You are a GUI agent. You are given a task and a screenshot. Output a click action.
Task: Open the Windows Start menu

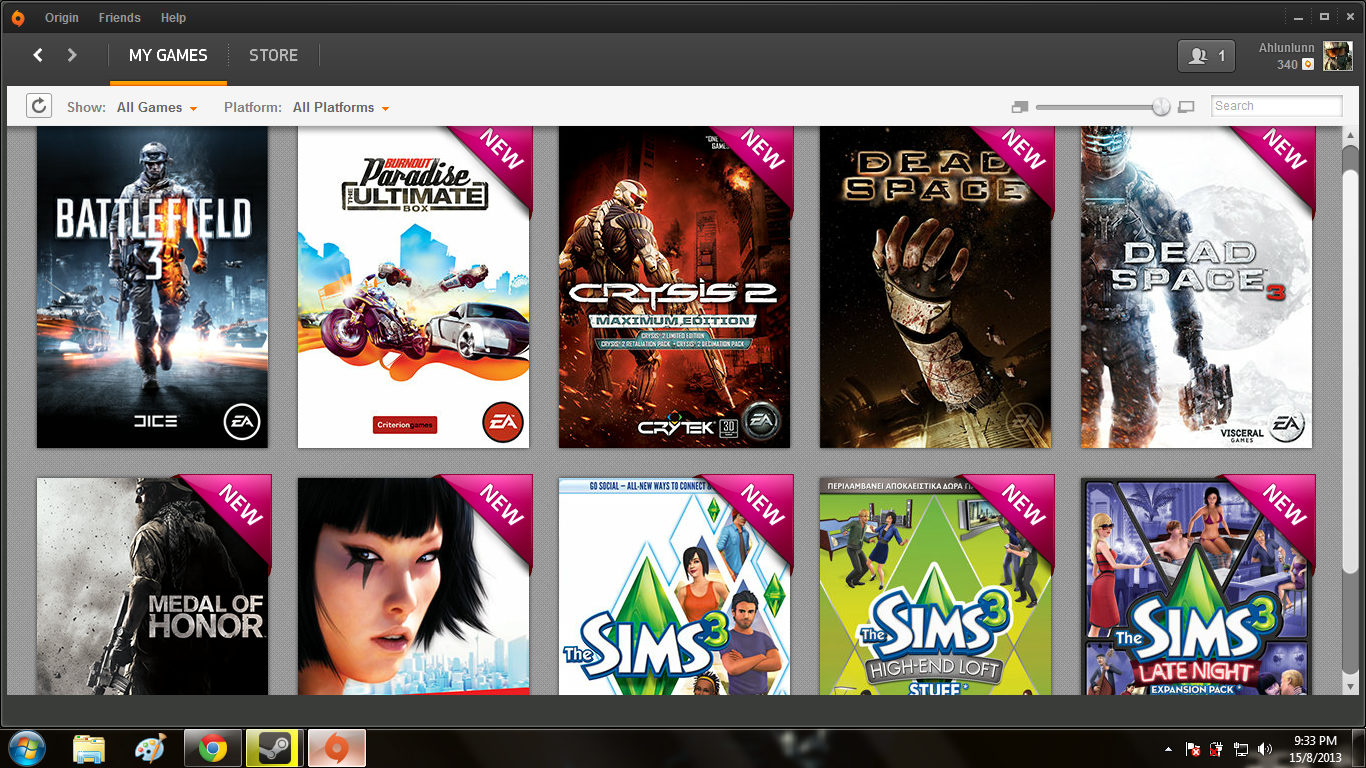(27, 748)
